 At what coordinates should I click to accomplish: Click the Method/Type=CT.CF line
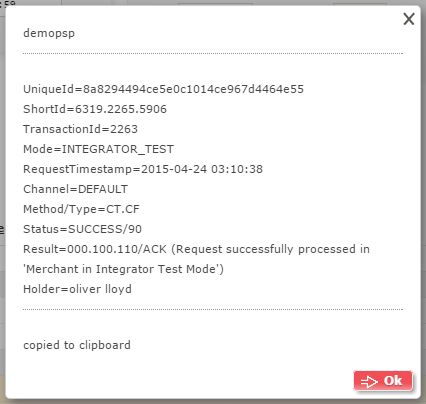click(x=81, y=209)
